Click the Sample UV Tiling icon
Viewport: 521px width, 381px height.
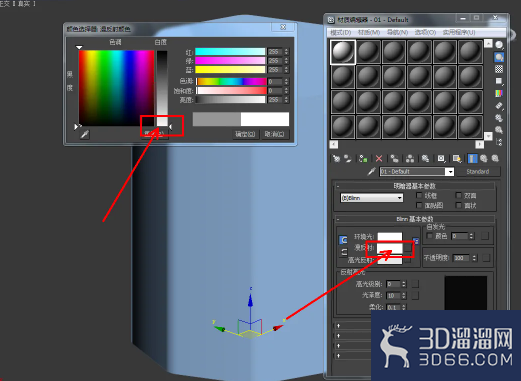pos(499,81)
